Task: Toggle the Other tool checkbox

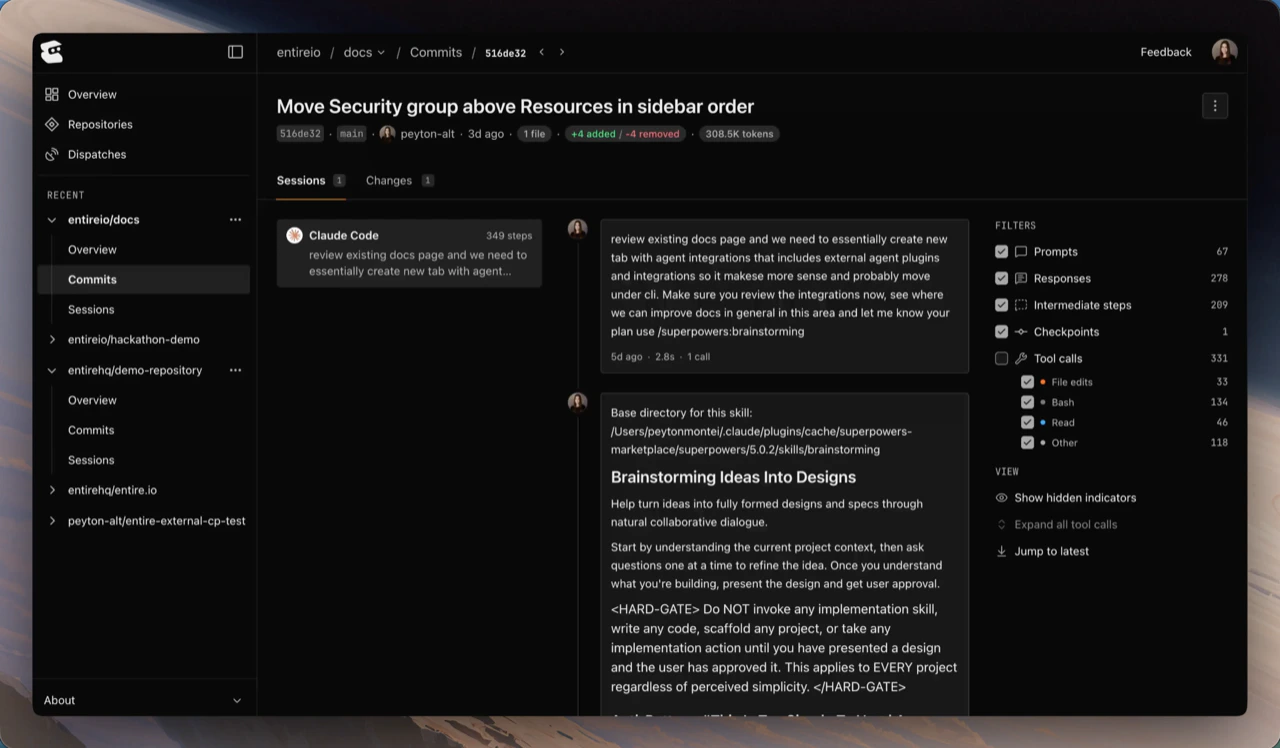Action: point(1027,442)
